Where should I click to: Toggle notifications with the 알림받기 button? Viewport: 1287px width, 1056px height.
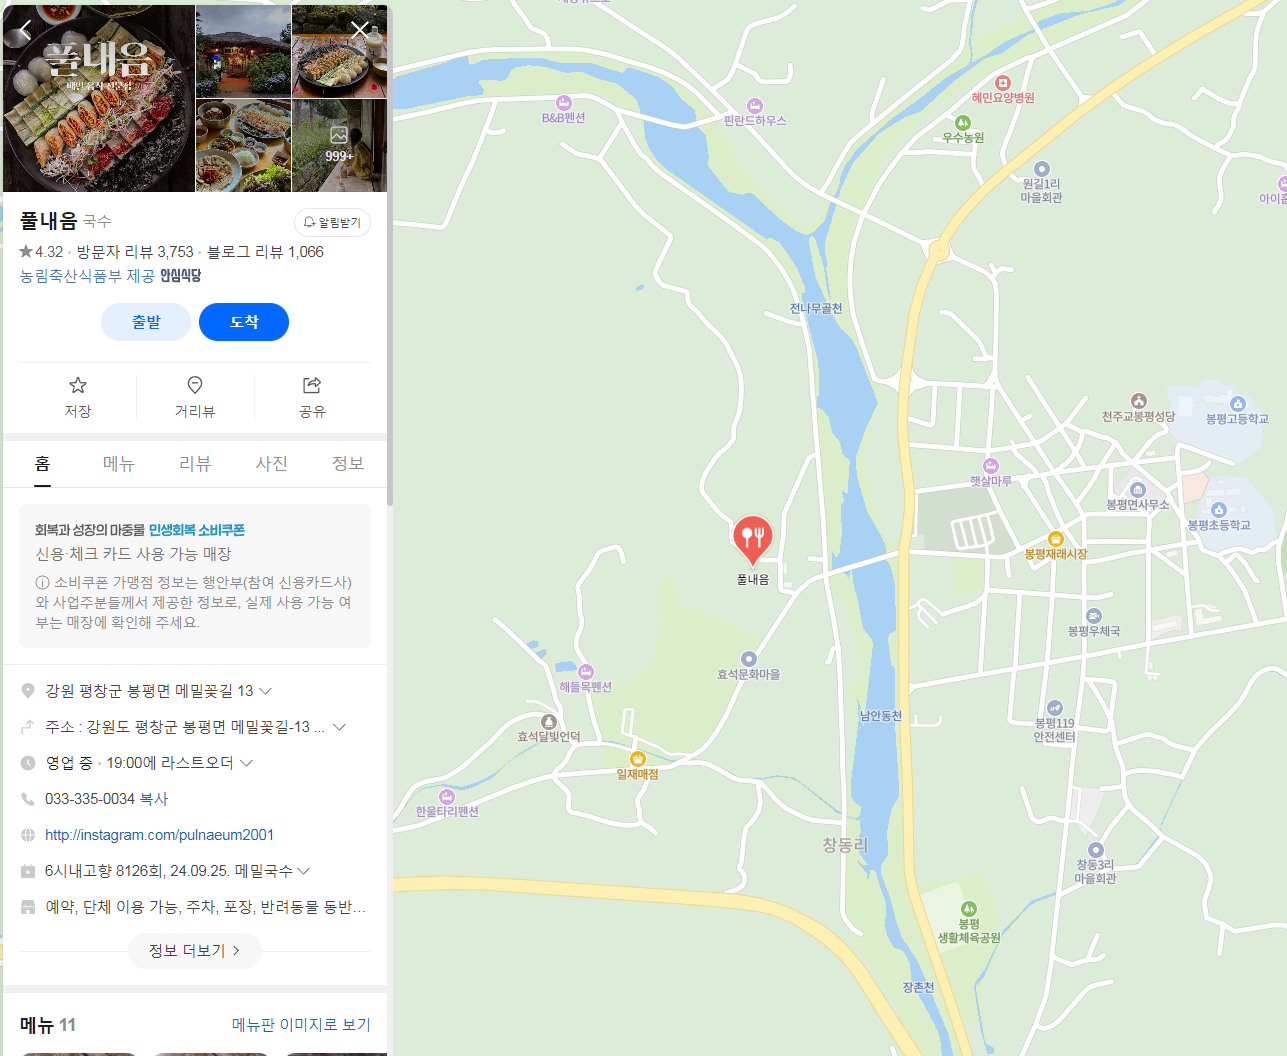tap(332, 222)
